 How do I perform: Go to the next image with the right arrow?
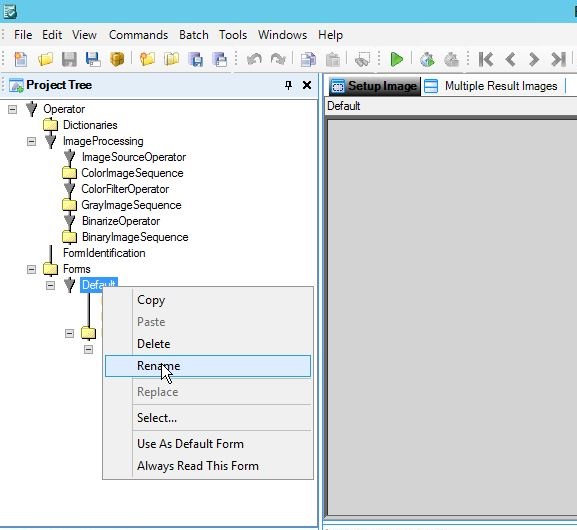pyautogui.click(x=534, y=59)
